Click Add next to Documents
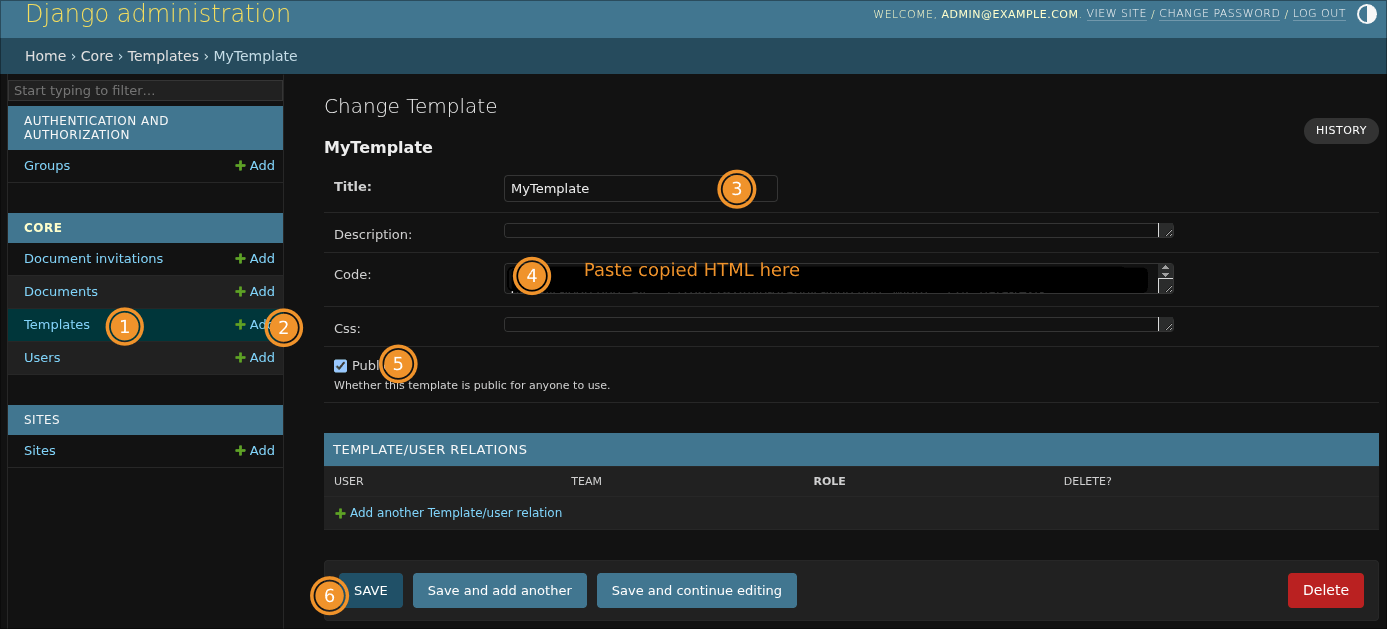Screen dimensions: 1387x629 255,292
